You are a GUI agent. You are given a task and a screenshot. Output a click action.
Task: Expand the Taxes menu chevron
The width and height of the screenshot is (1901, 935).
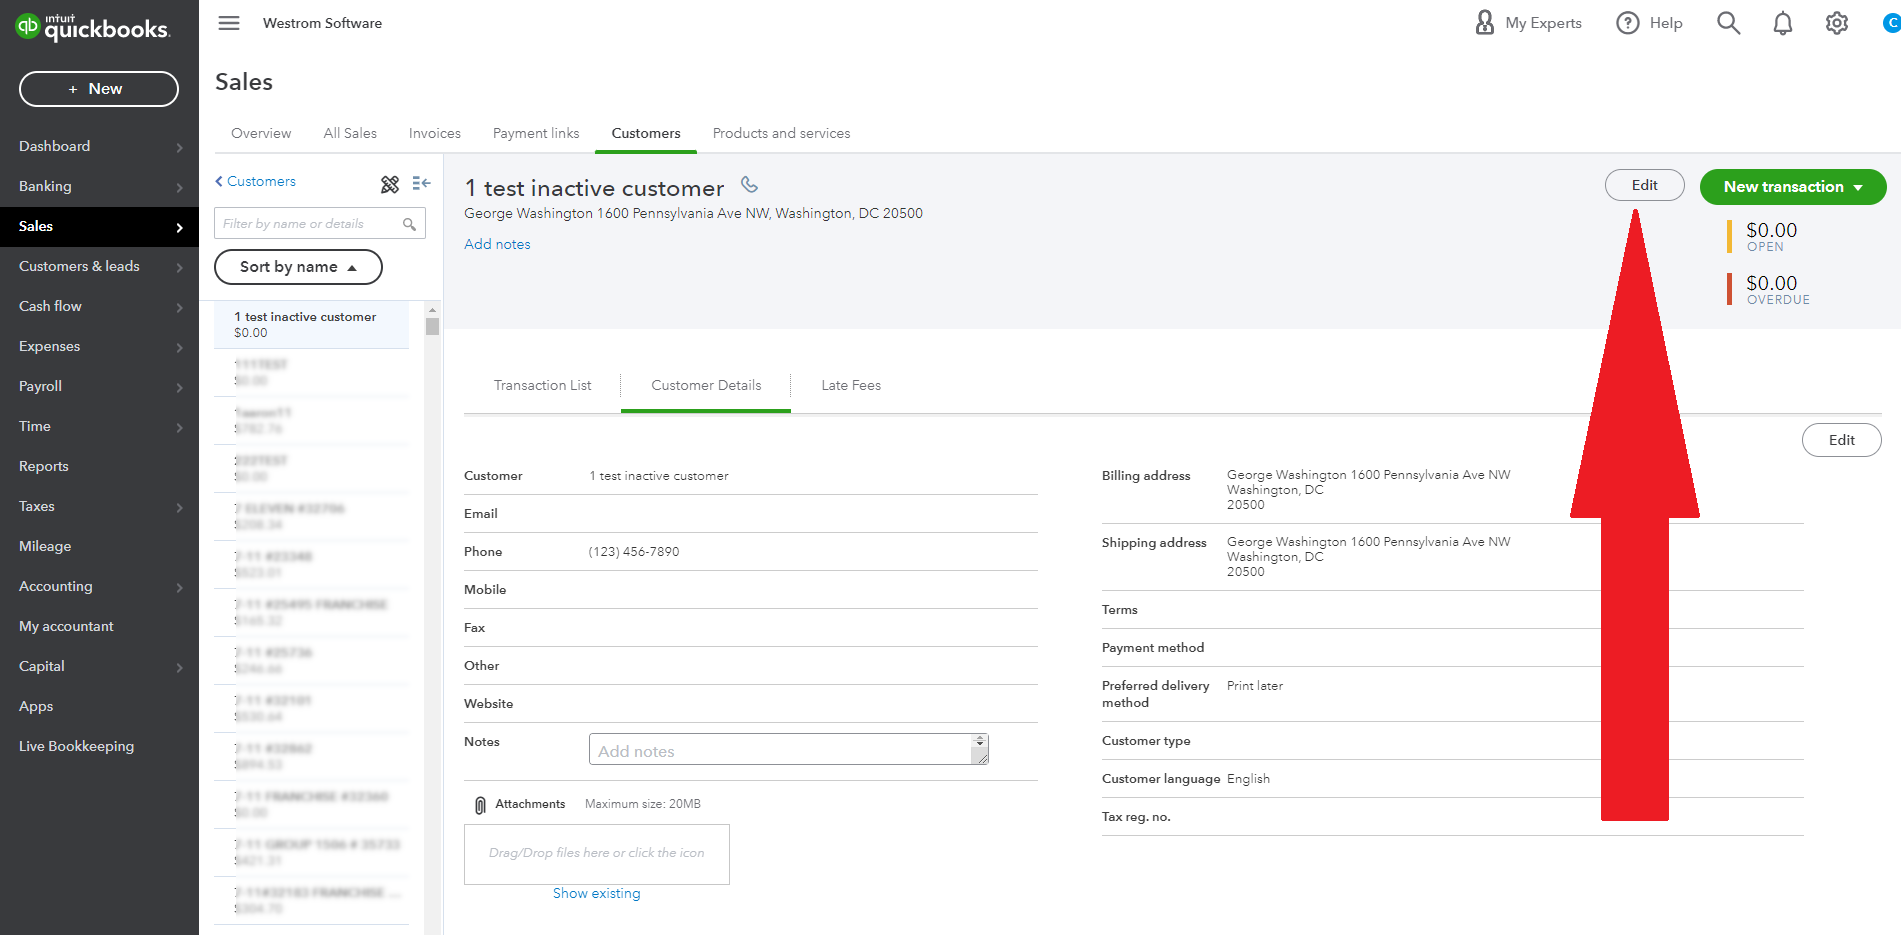180,507
